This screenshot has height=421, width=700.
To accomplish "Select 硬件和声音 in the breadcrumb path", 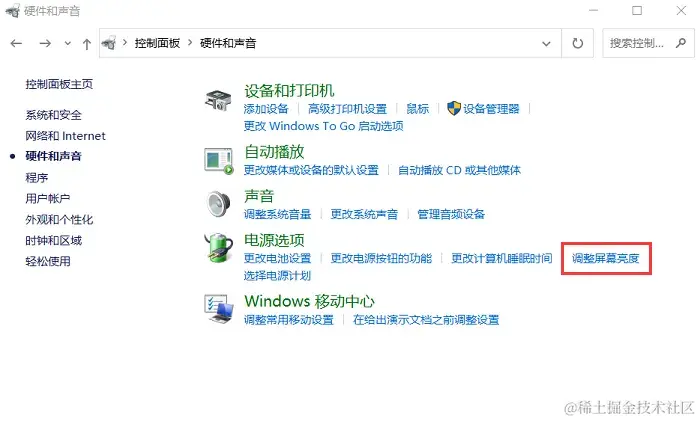I will (228, 43).
